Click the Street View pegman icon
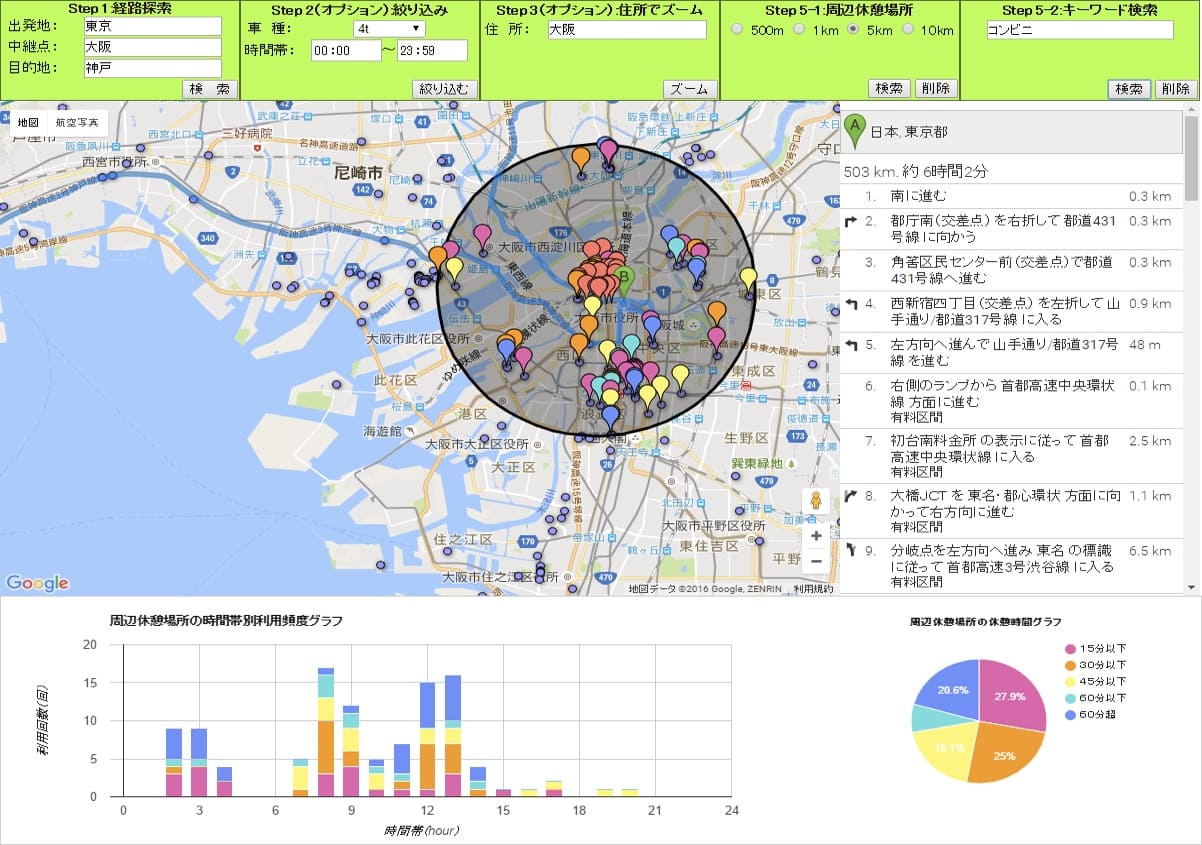Viewport: 1202px width, 845px height. [x=816, y=501]
